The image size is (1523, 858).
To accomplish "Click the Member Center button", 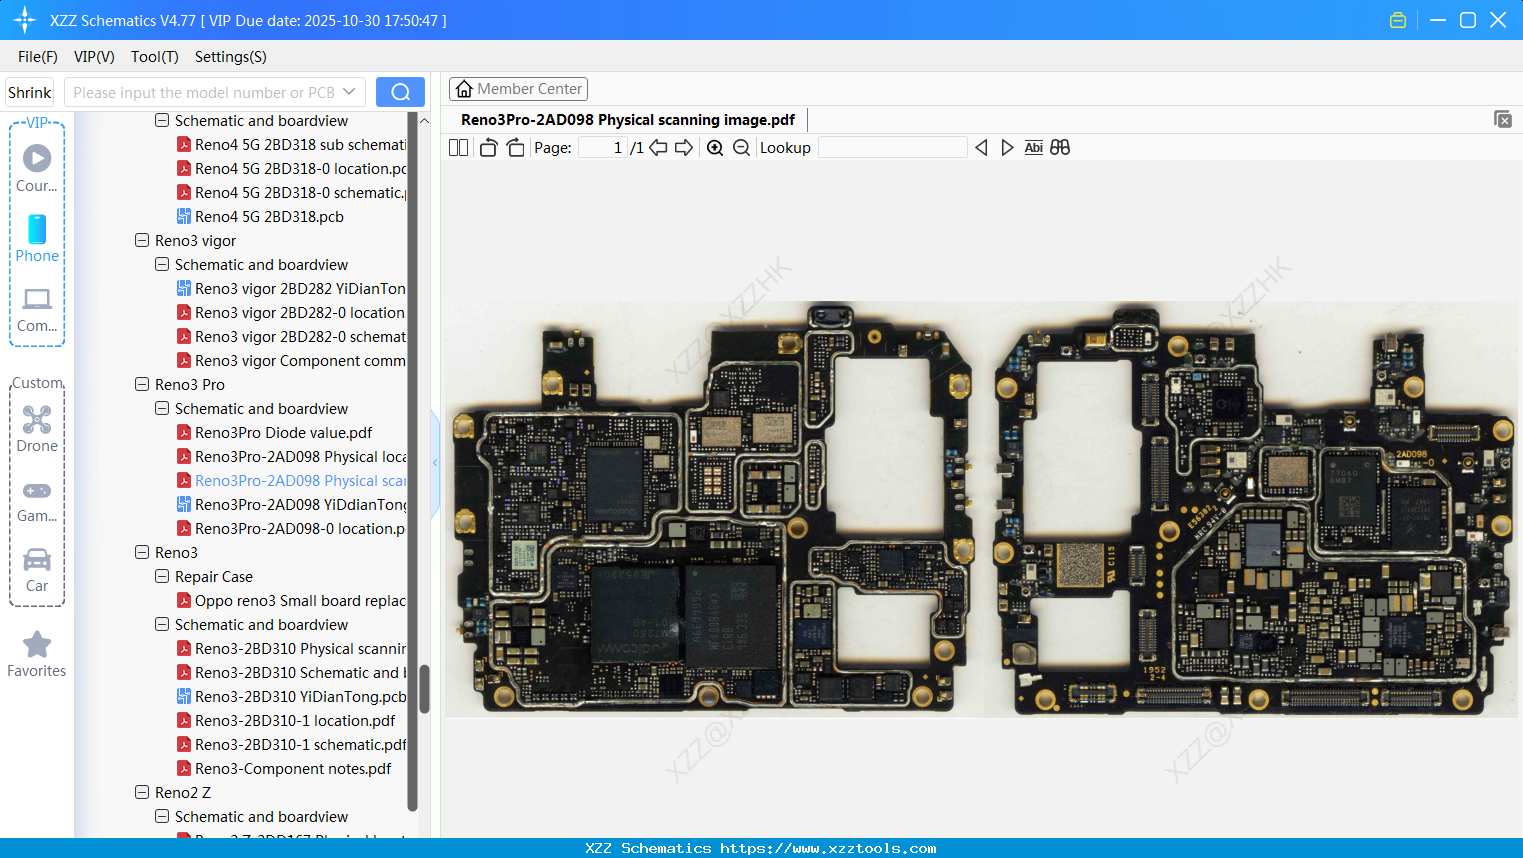I will point(518,89).
